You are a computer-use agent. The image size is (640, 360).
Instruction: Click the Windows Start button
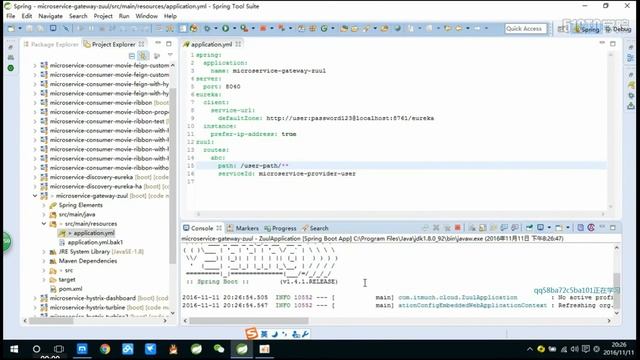pos(14,349)
